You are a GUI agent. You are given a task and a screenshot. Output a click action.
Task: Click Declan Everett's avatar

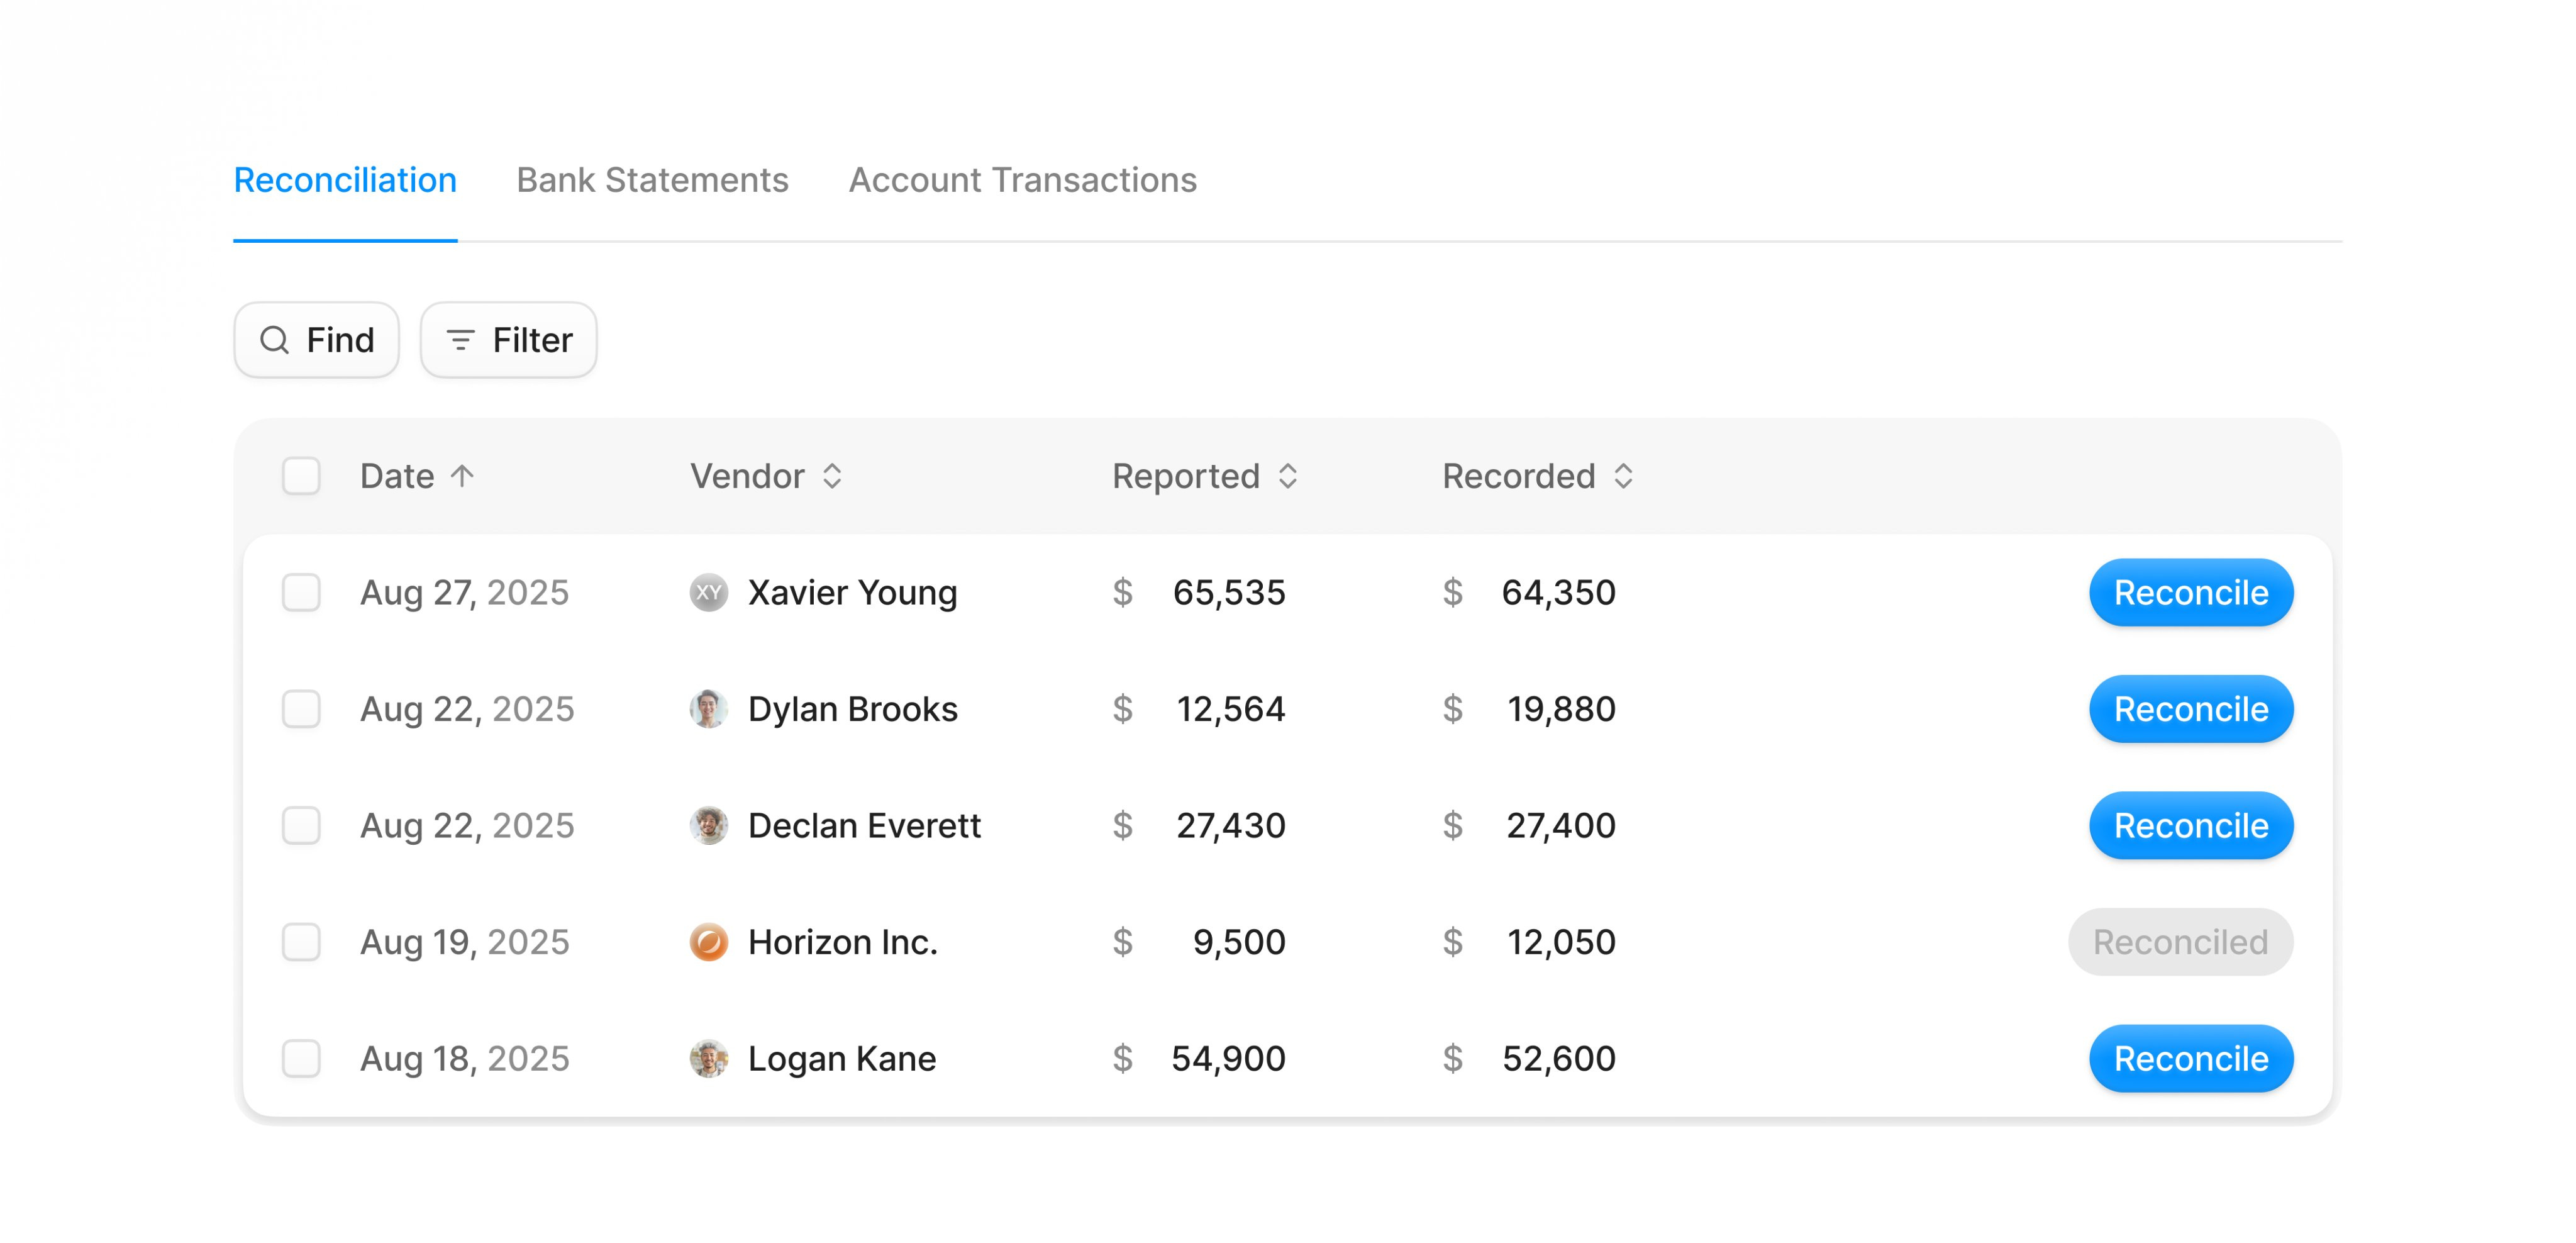click(x=709, y=825)
